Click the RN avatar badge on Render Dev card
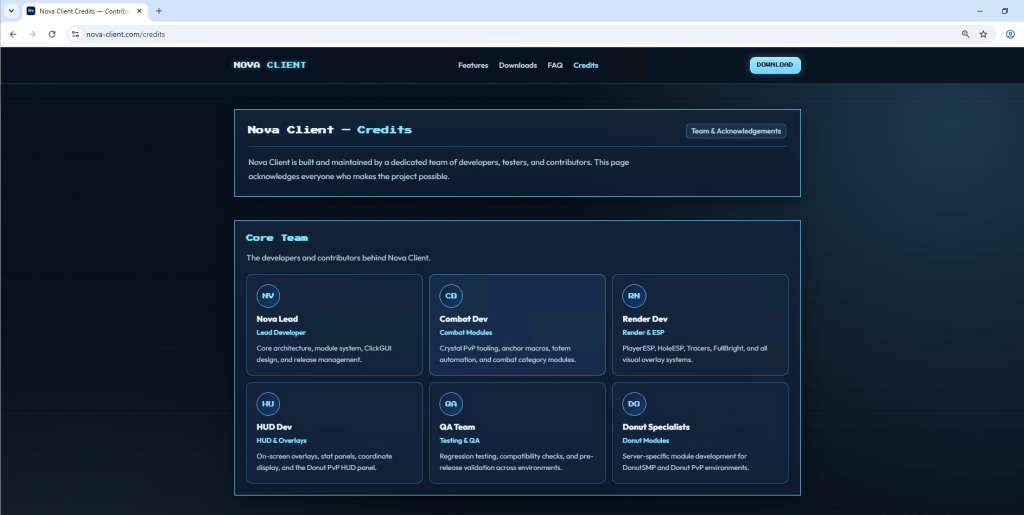This screenshot has height=515, width=1024. [634, 296]
